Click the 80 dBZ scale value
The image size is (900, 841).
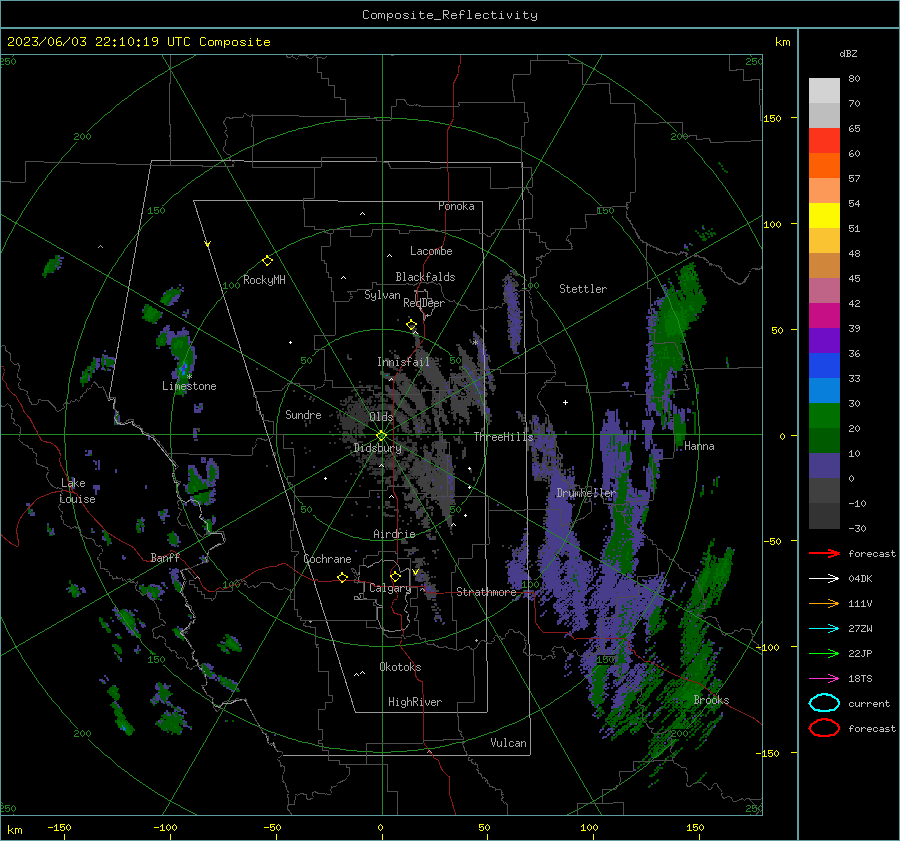pos(854,79)
